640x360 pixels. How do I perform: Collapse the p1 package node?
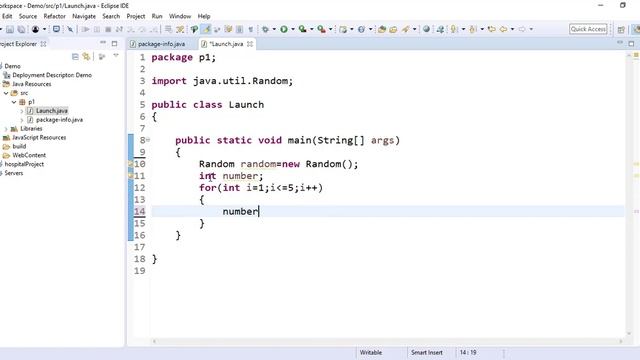click(14, 102)
